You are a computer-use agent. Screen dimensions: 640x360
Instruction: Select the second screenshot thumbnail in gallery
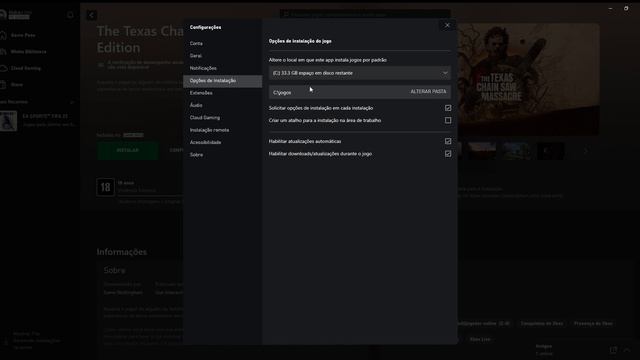click(482, 151)
